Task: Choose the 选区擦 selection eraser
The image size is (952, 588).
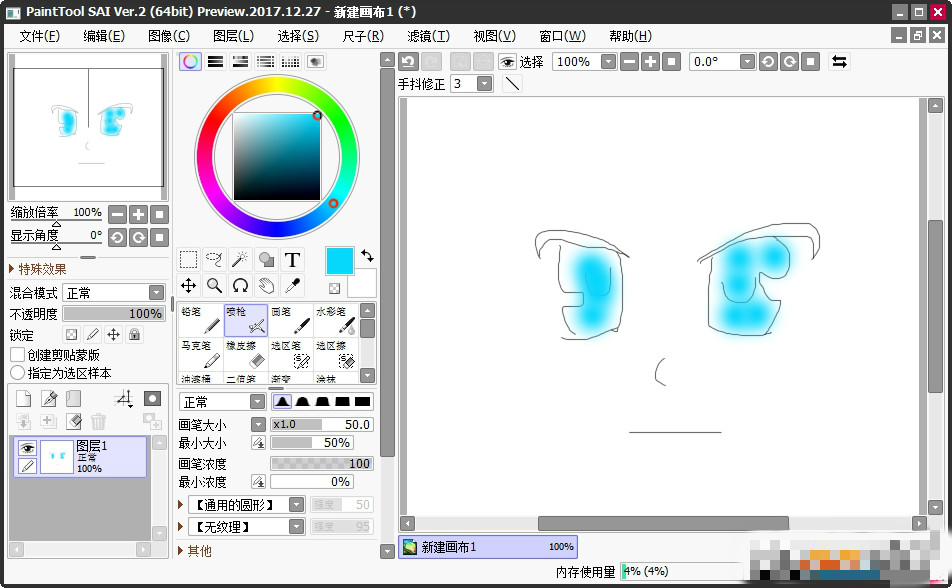Action: 336,354
